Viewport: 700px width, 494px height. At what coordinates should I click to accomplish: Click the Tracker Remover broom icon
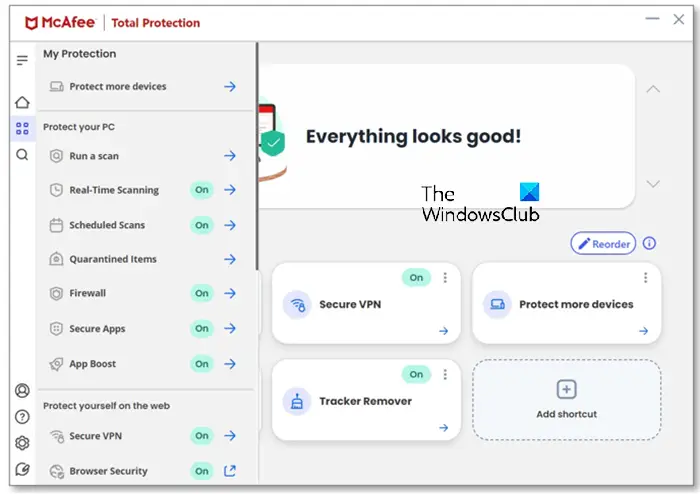(297, 402)
